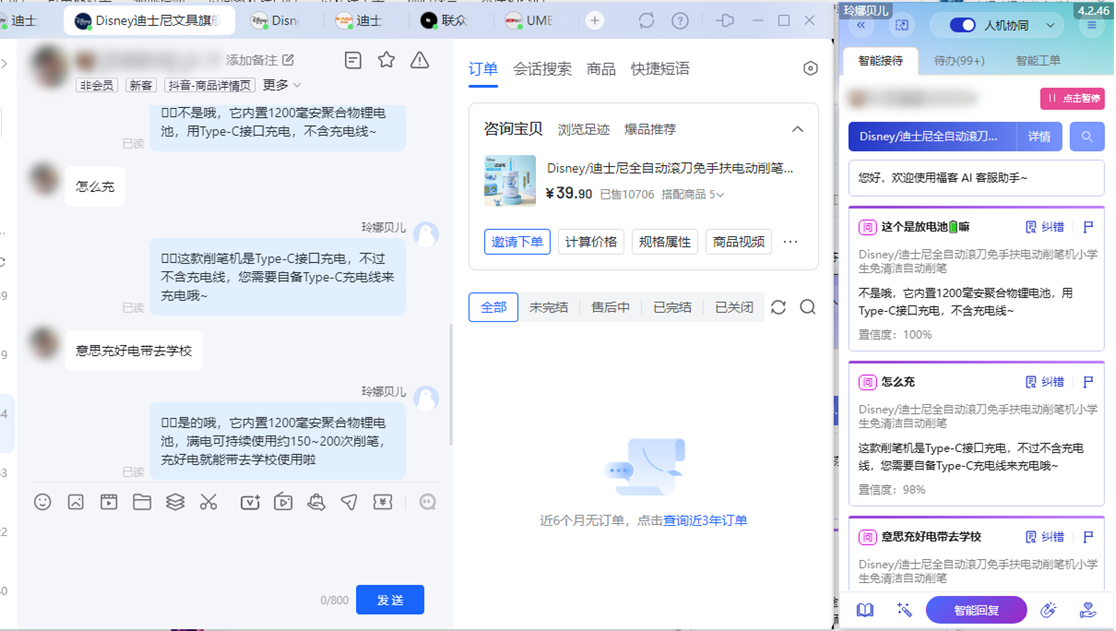Click the paper plane icon in chat toolbar

349,502
